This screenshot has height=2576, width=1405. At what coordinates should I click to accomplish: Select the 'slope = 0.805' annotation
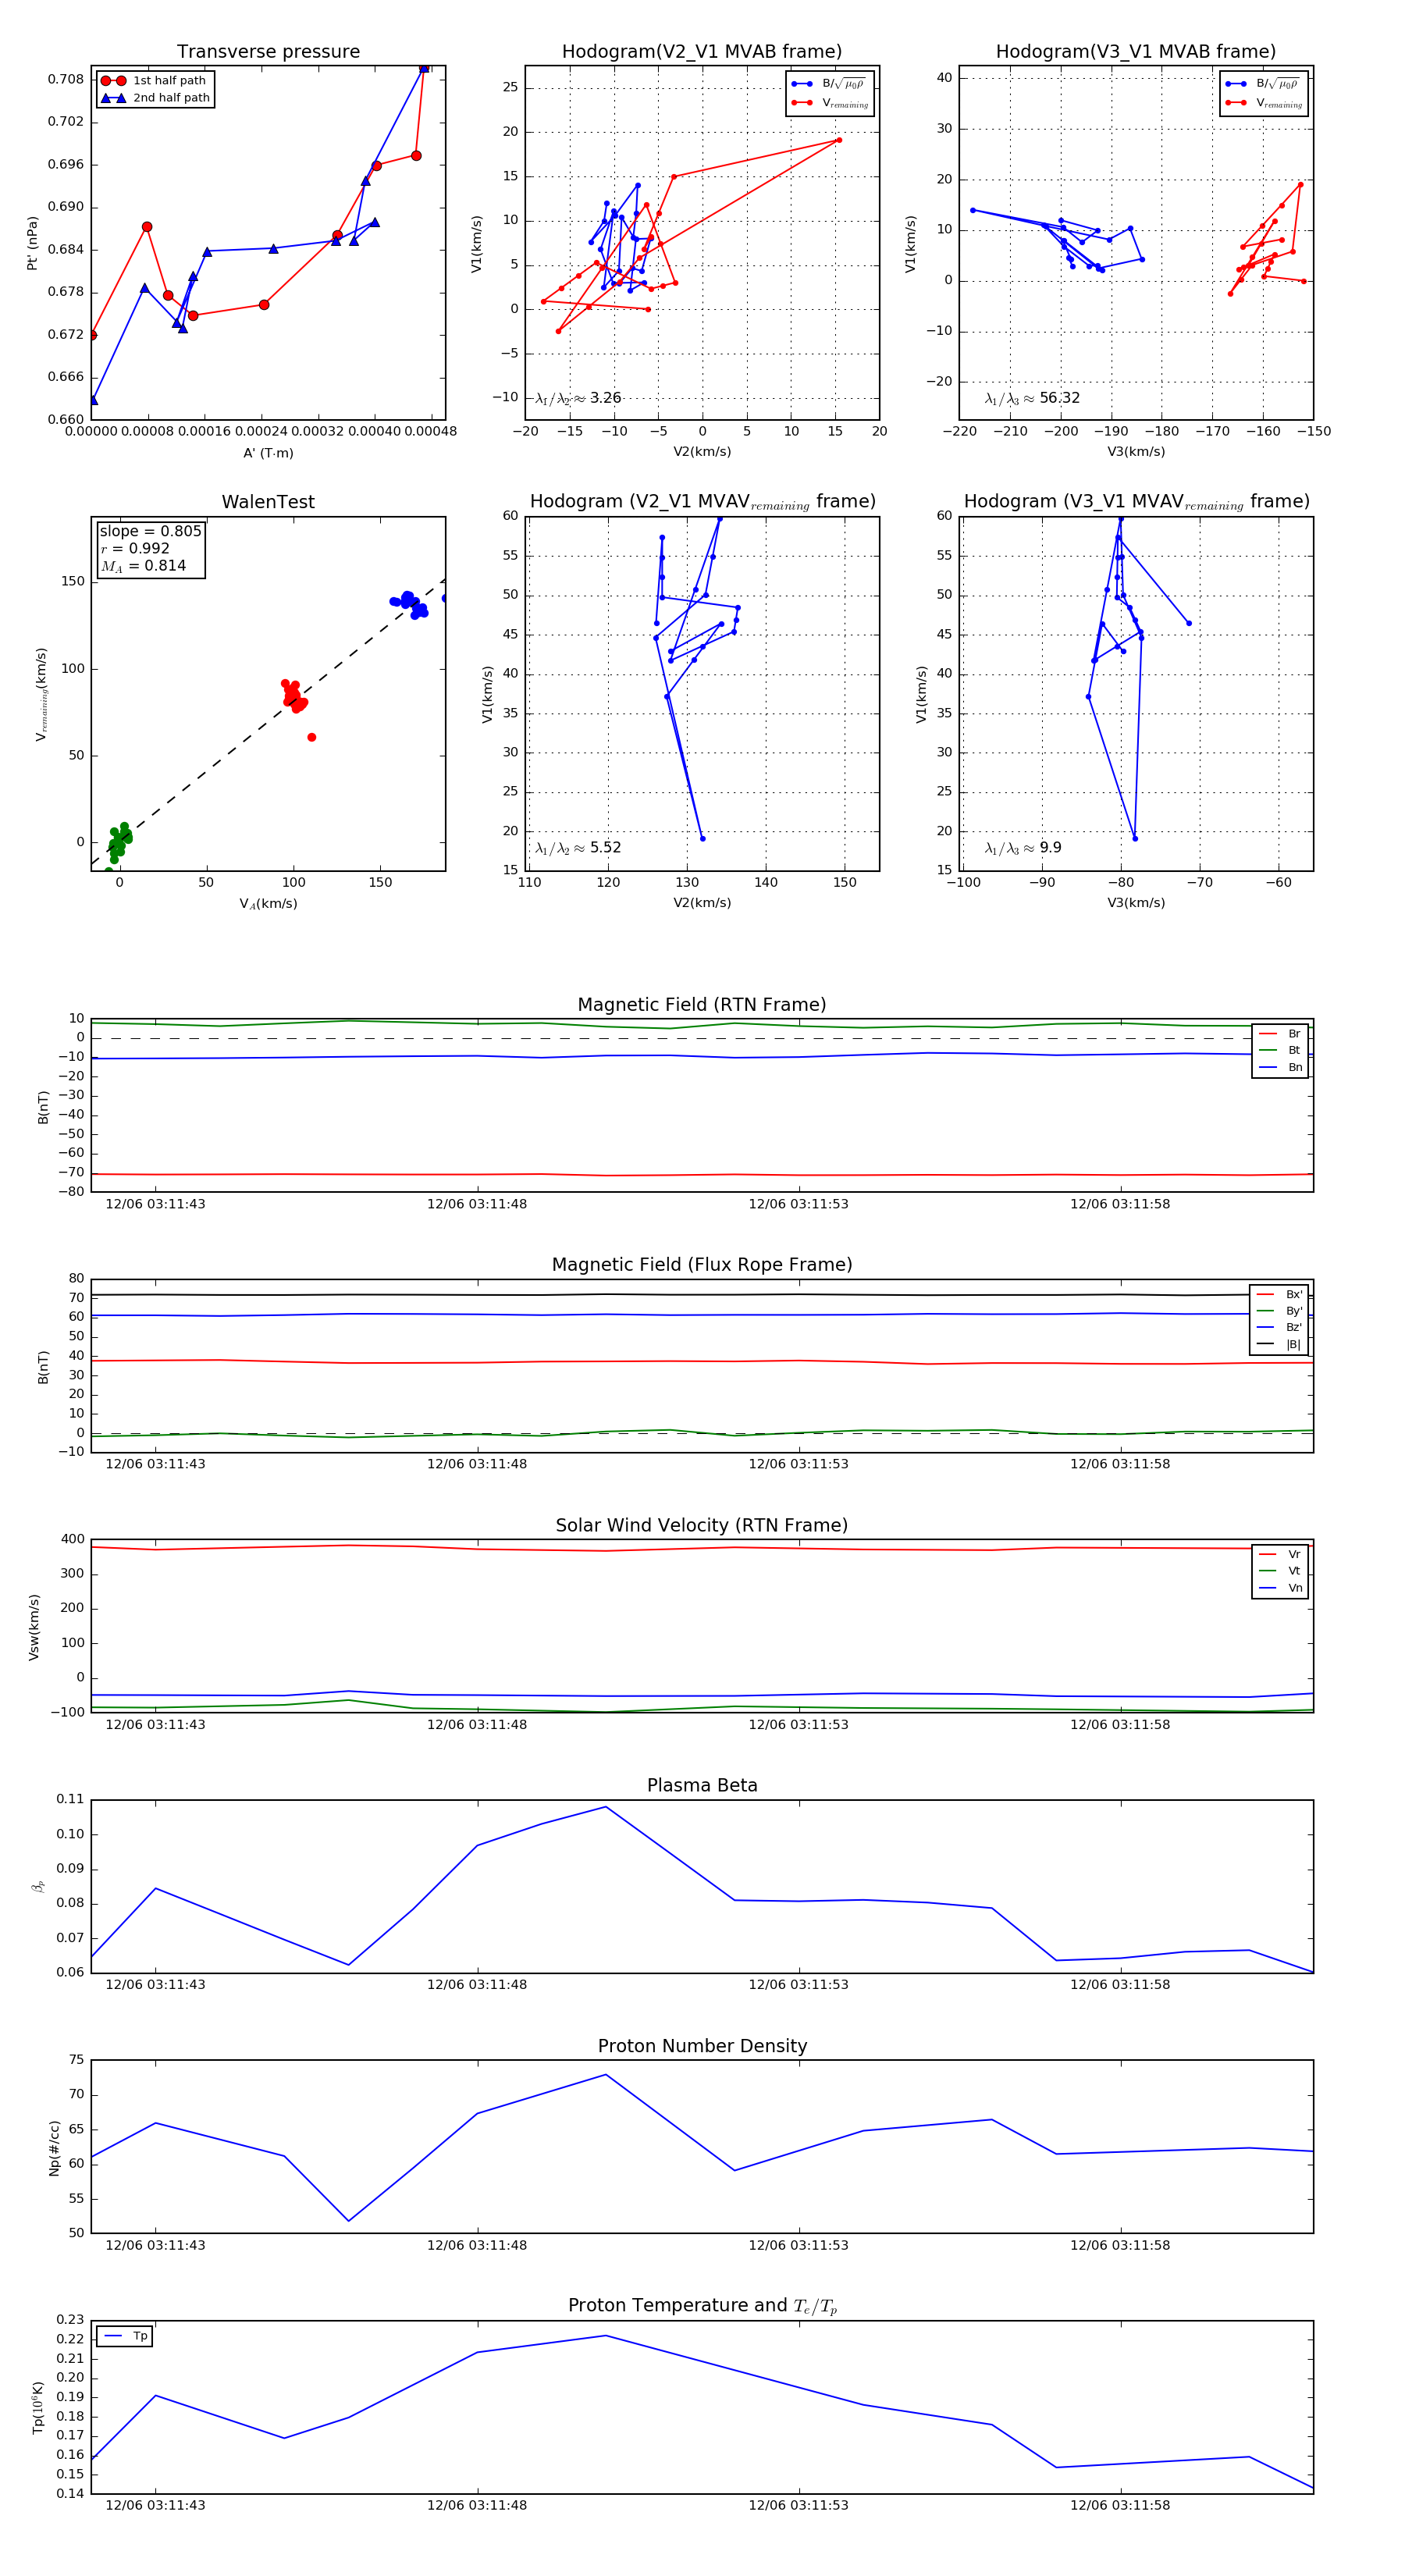point(150,531)
